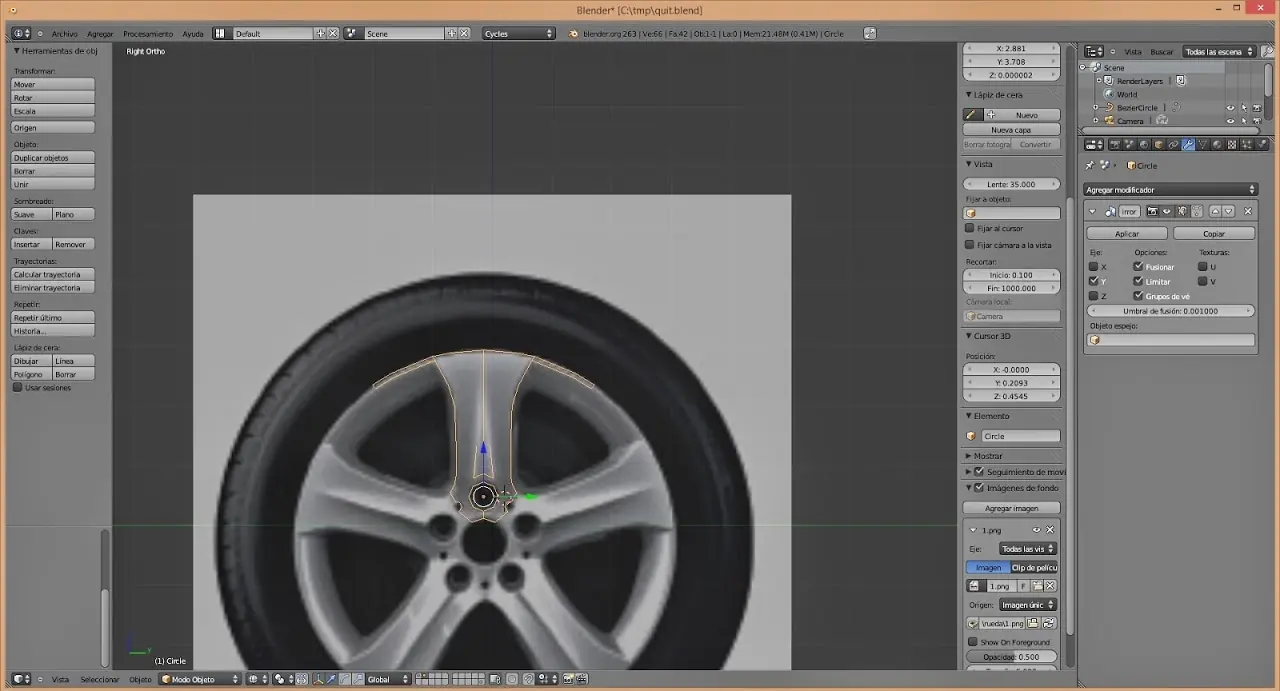Click the outliner search magnifier icon
Viewport: 1280px width, 691px height.
pos(1267,51)
